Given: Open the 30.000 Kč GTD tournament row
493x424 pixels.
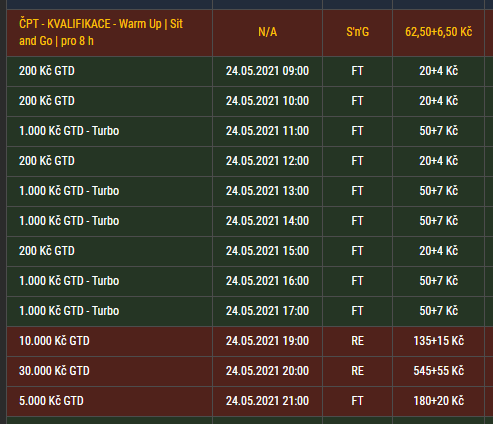Looking at the screenshot, I should 54,371.
